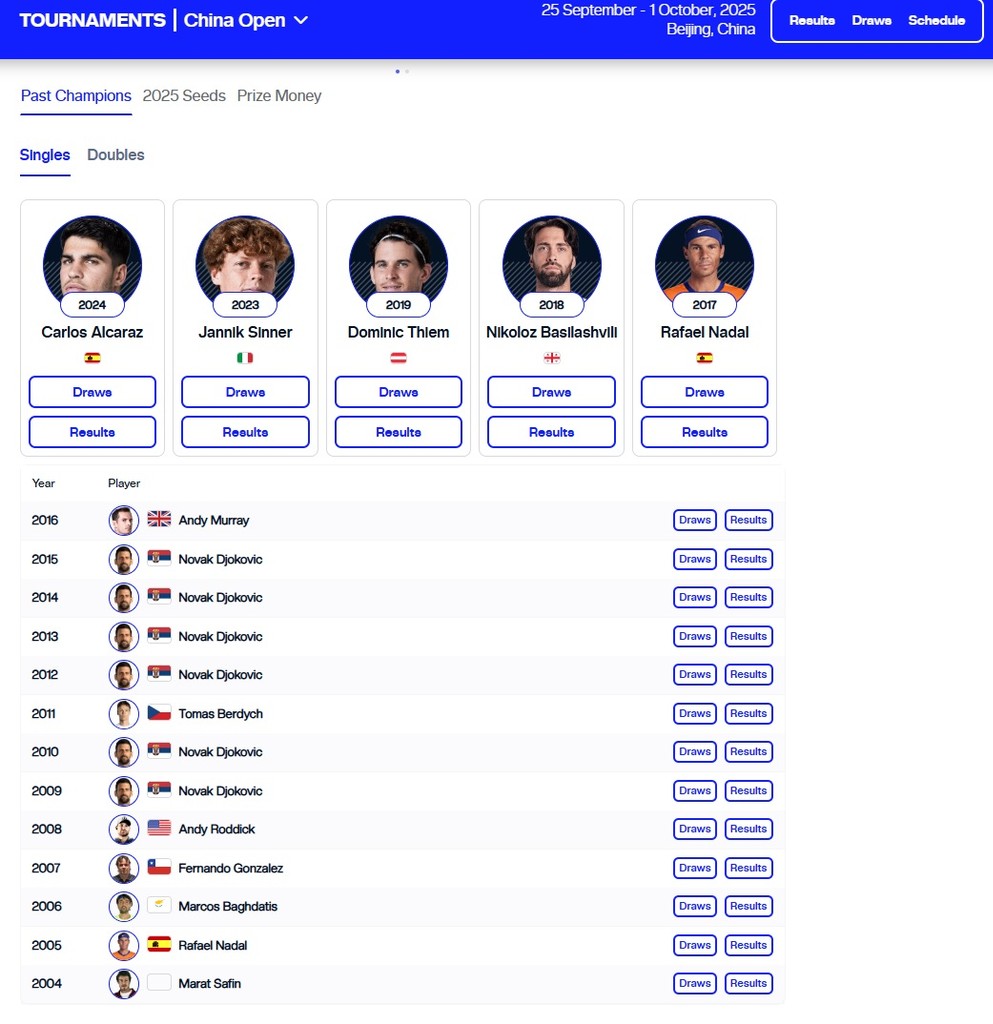Click the name Marcos Baghdatis

click(x=228, y=906)
